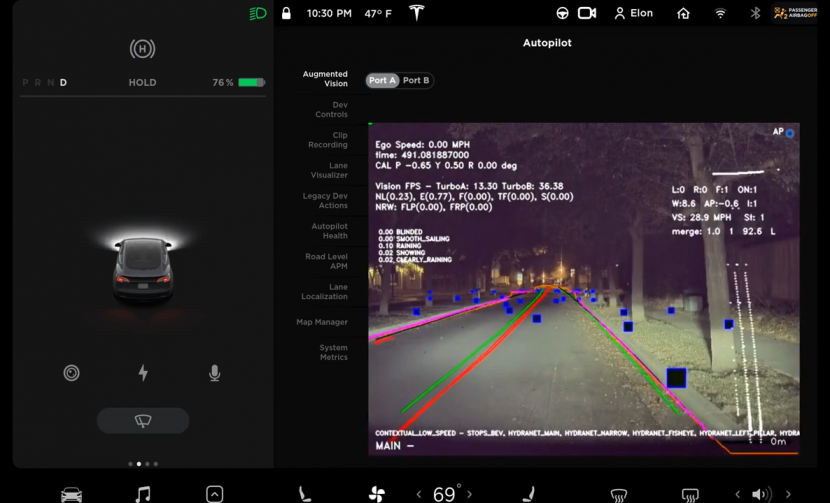
Task: Tap the windshield wiper button
Action: 143,420
